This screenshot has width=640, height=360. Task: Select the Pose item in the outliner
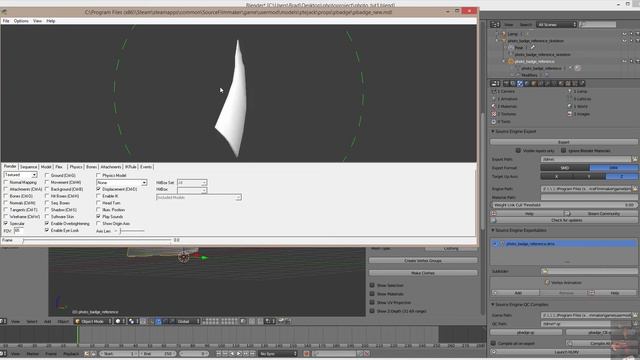click(518, 48)
